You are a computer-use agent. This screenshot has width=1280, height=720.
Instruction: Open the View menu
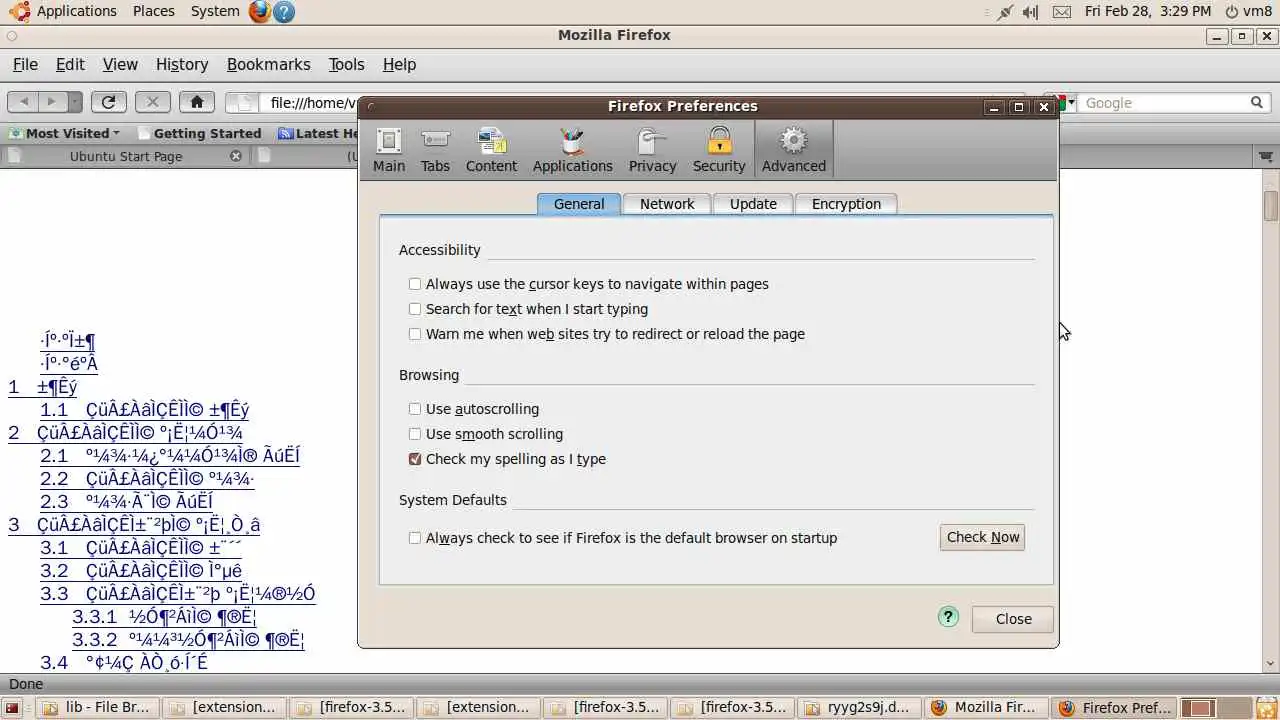tap(120, 64)
